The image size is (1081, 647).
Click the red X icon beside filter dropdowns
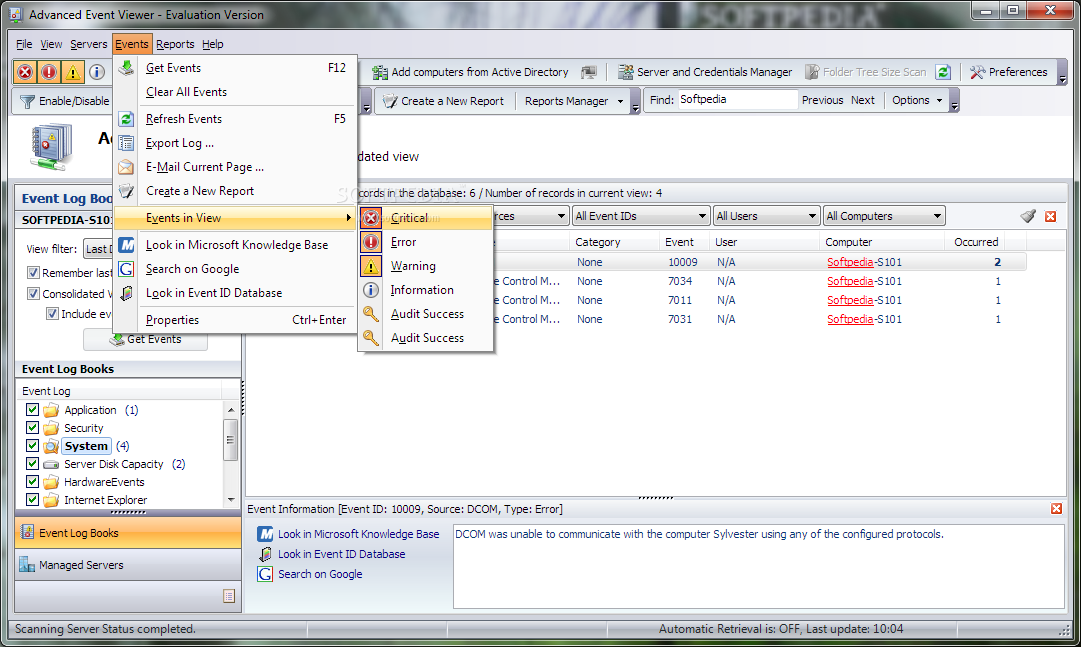1051,216
